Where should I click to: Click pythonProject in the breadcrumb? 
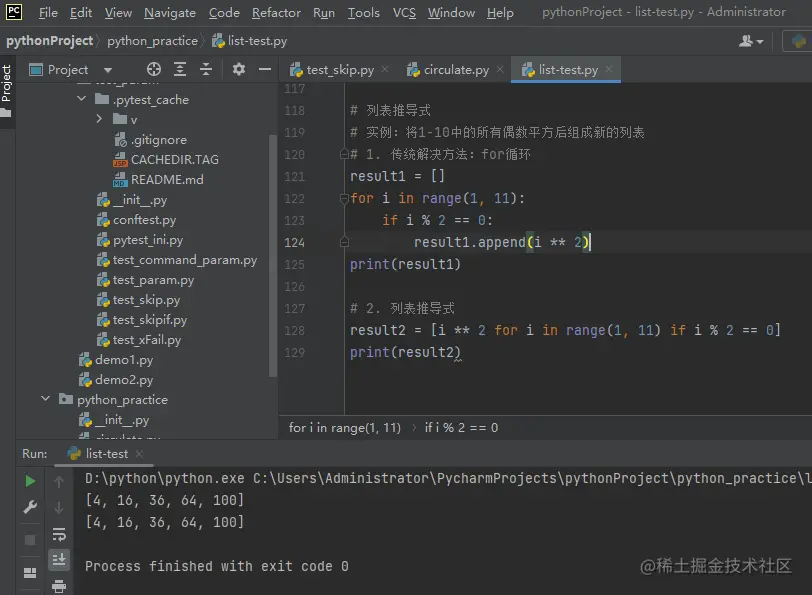[x=50, y=41]
